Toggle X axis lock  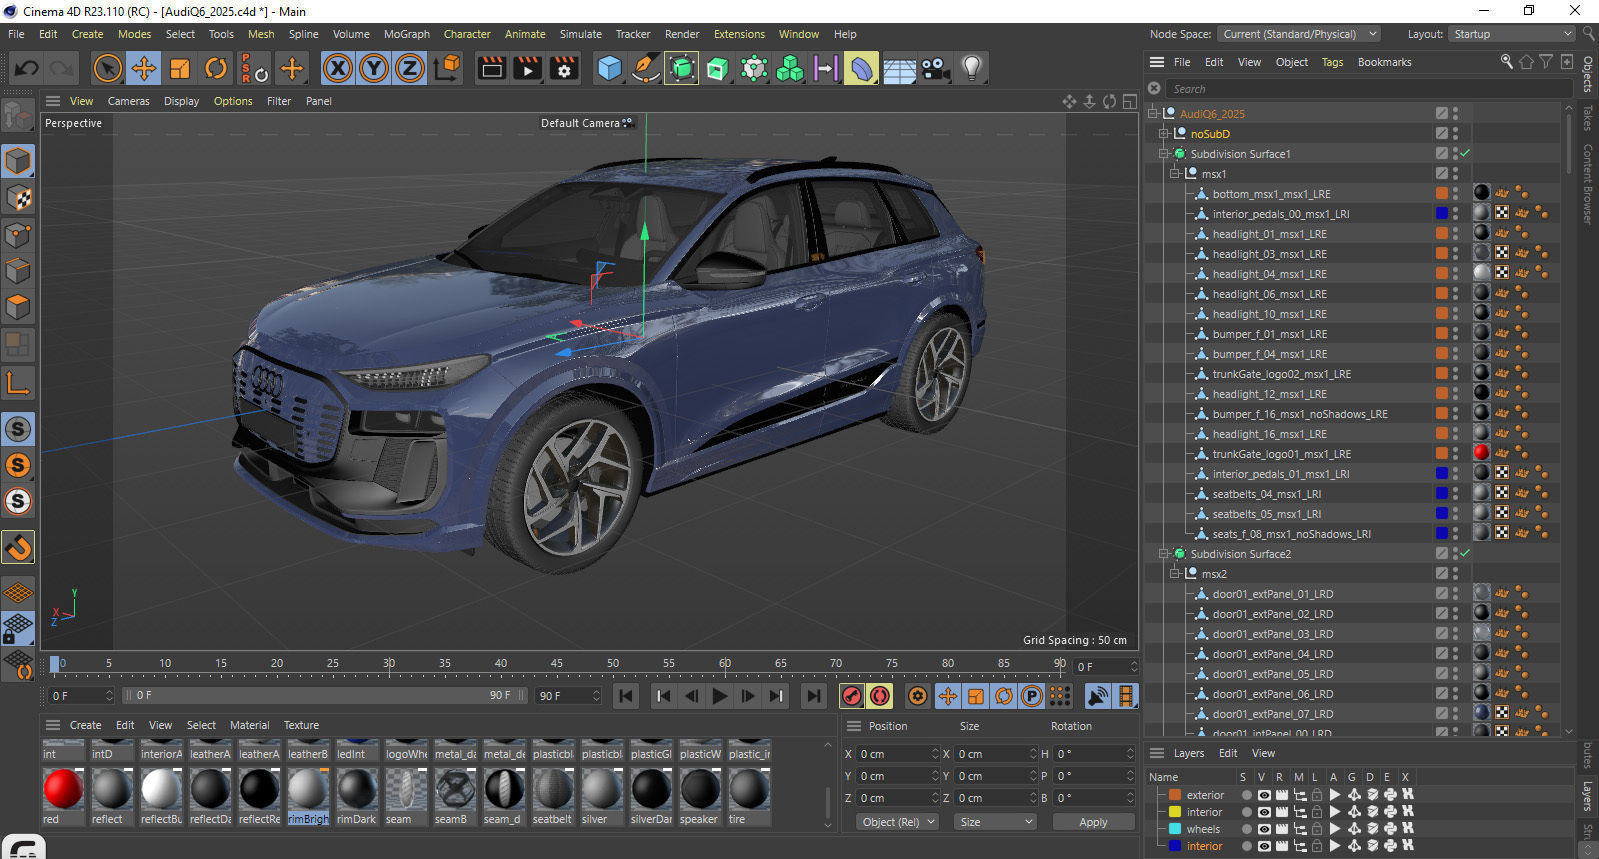point(338,68)
